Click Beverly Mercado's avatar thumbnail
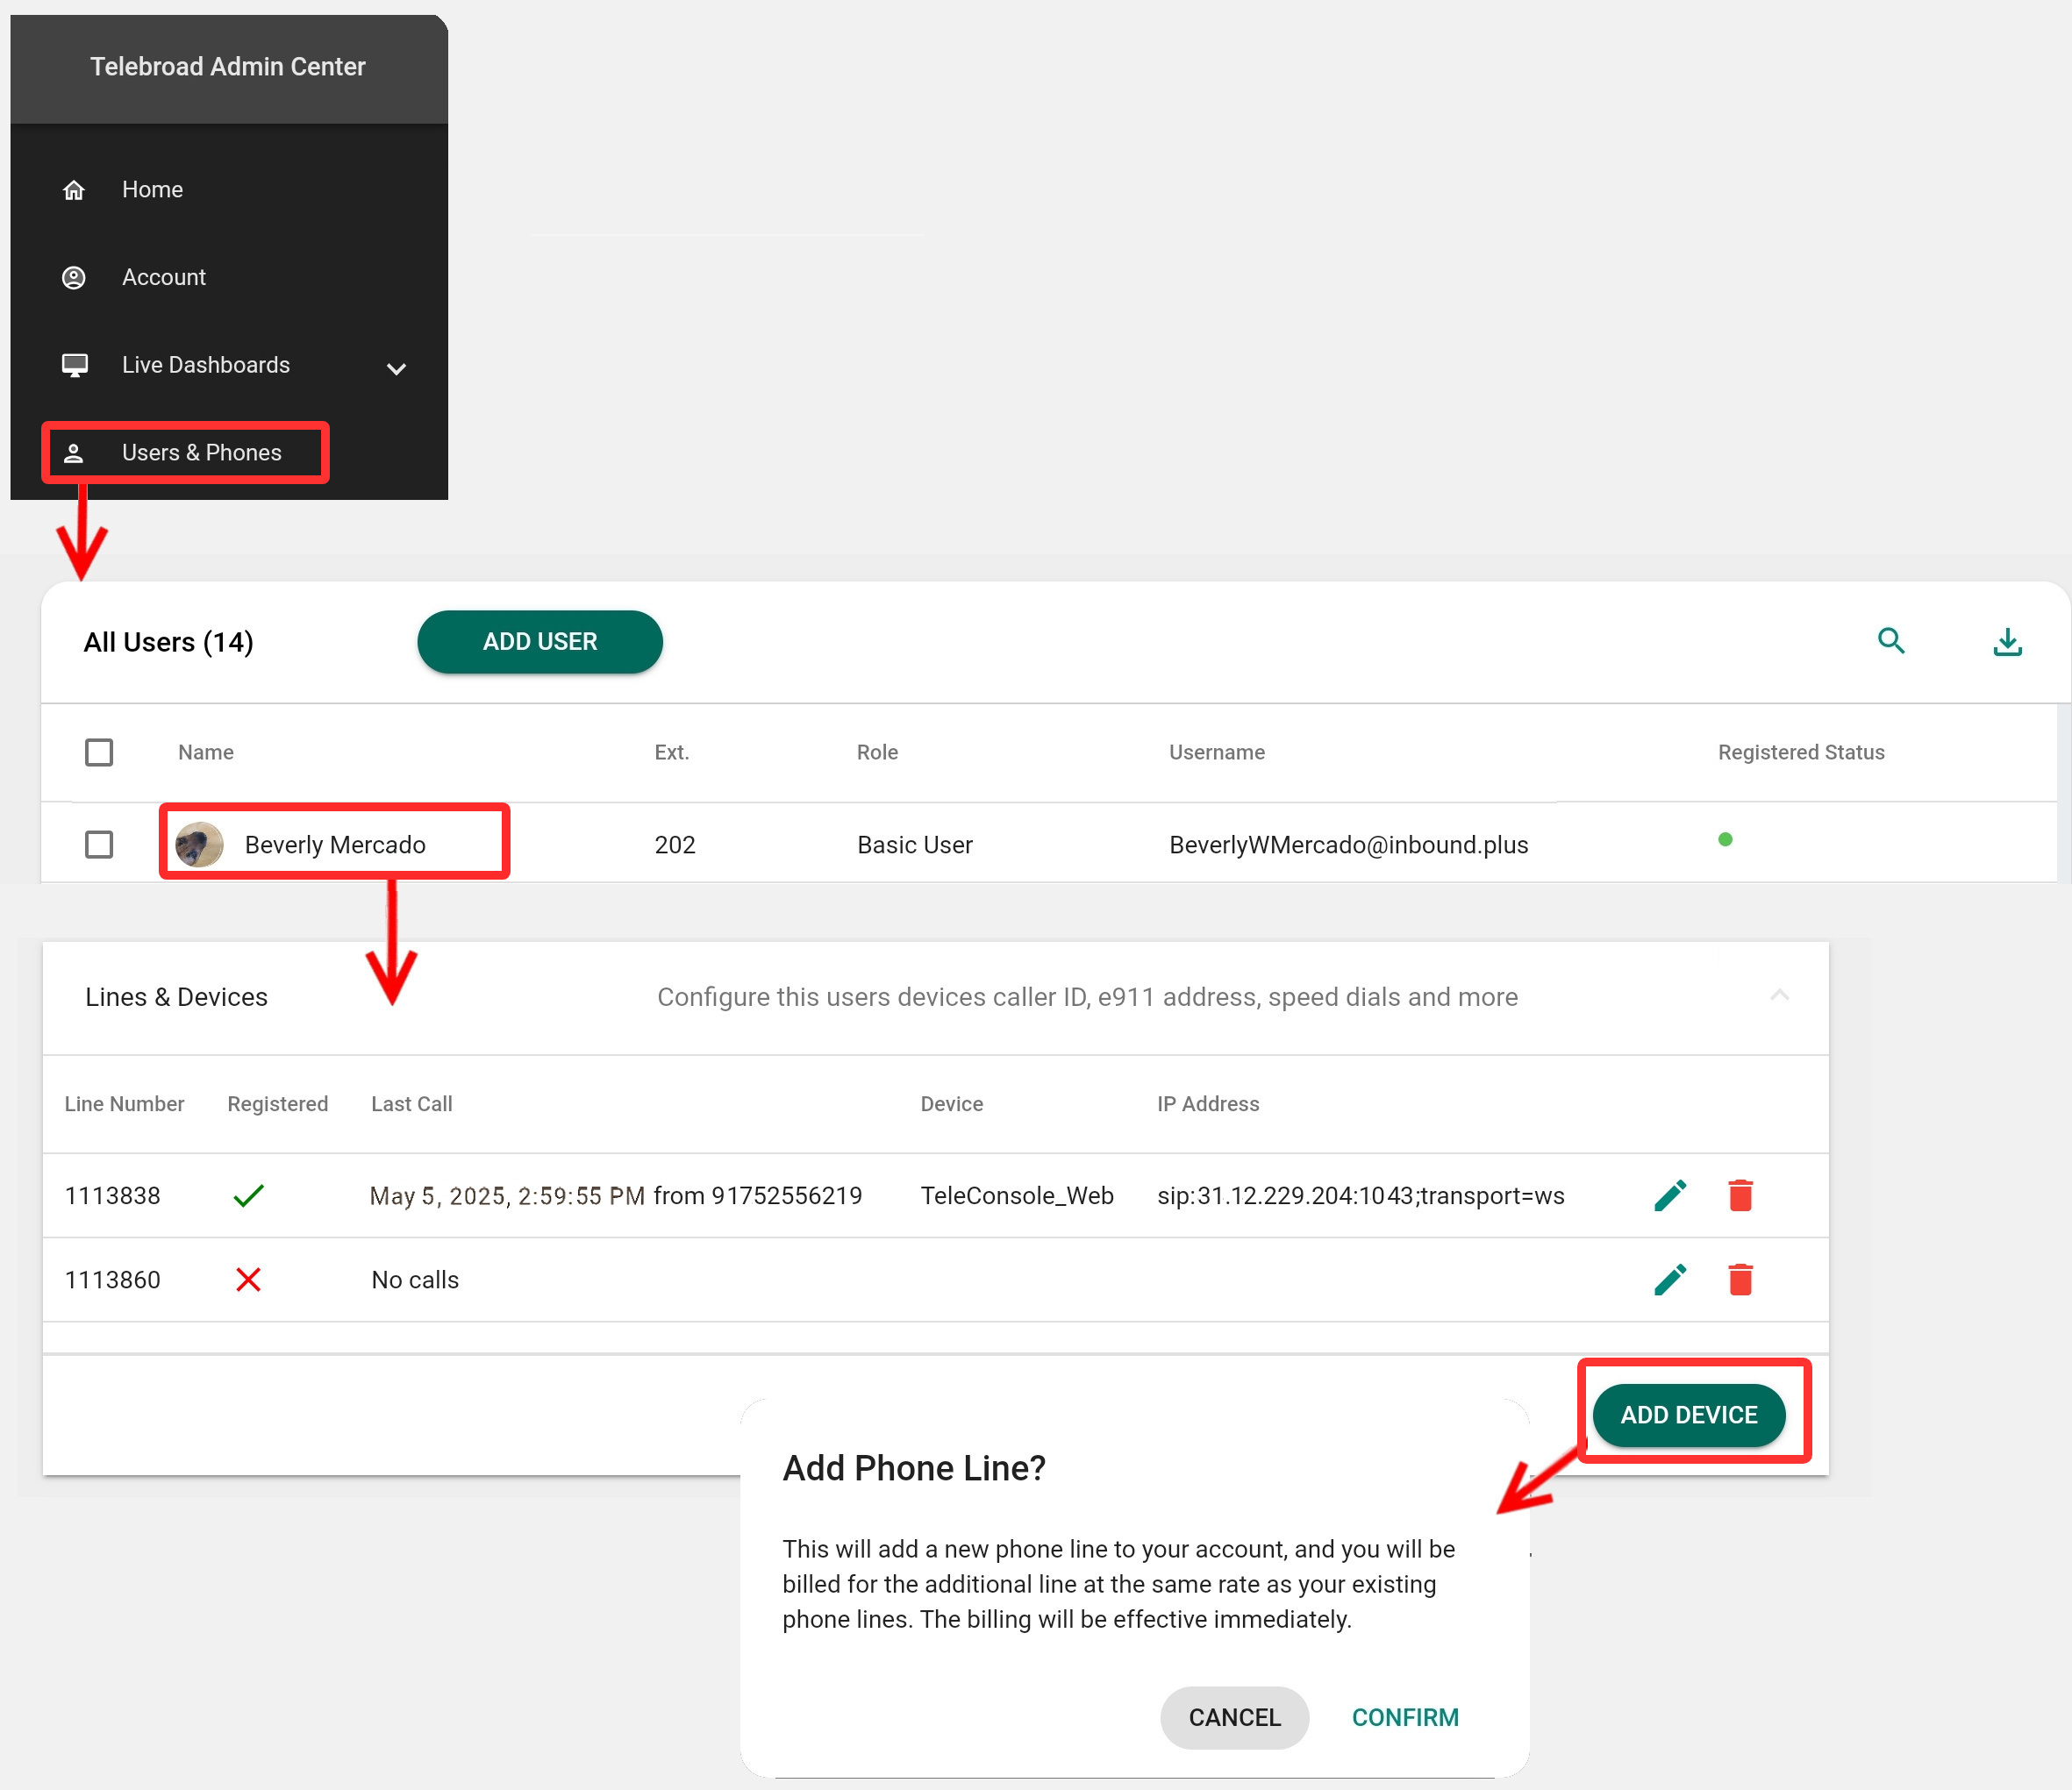 pyautogui.click(x=199, y=844)
